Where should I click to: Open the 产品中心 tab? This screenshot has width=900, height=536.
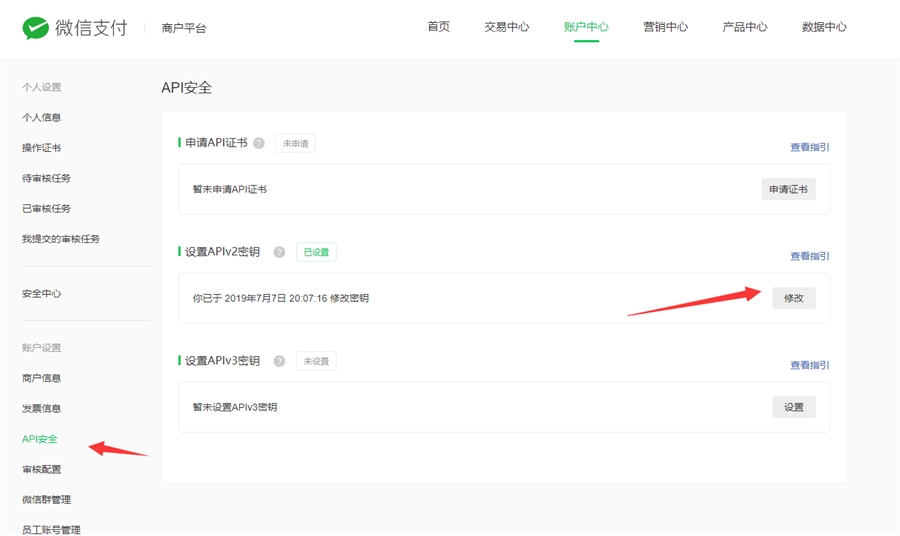click(745, 27)
